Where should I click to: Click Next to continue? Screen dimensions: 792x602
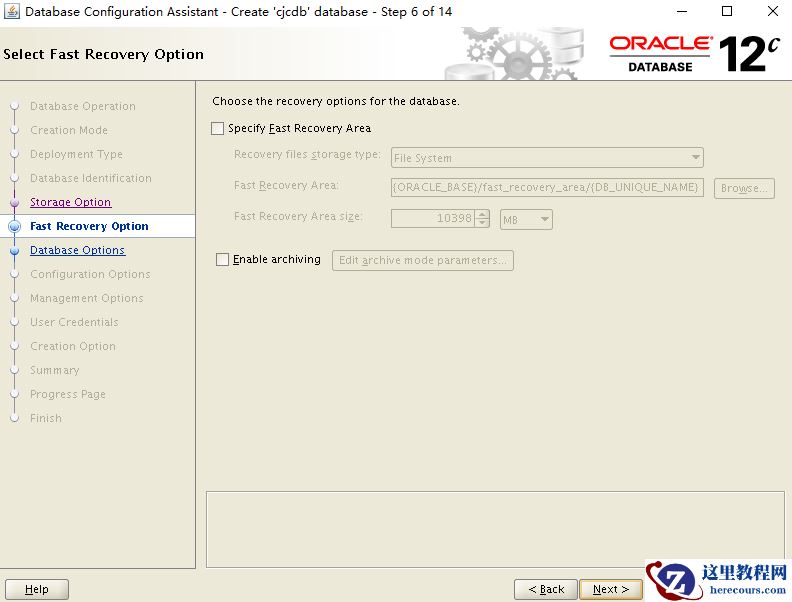611,589
